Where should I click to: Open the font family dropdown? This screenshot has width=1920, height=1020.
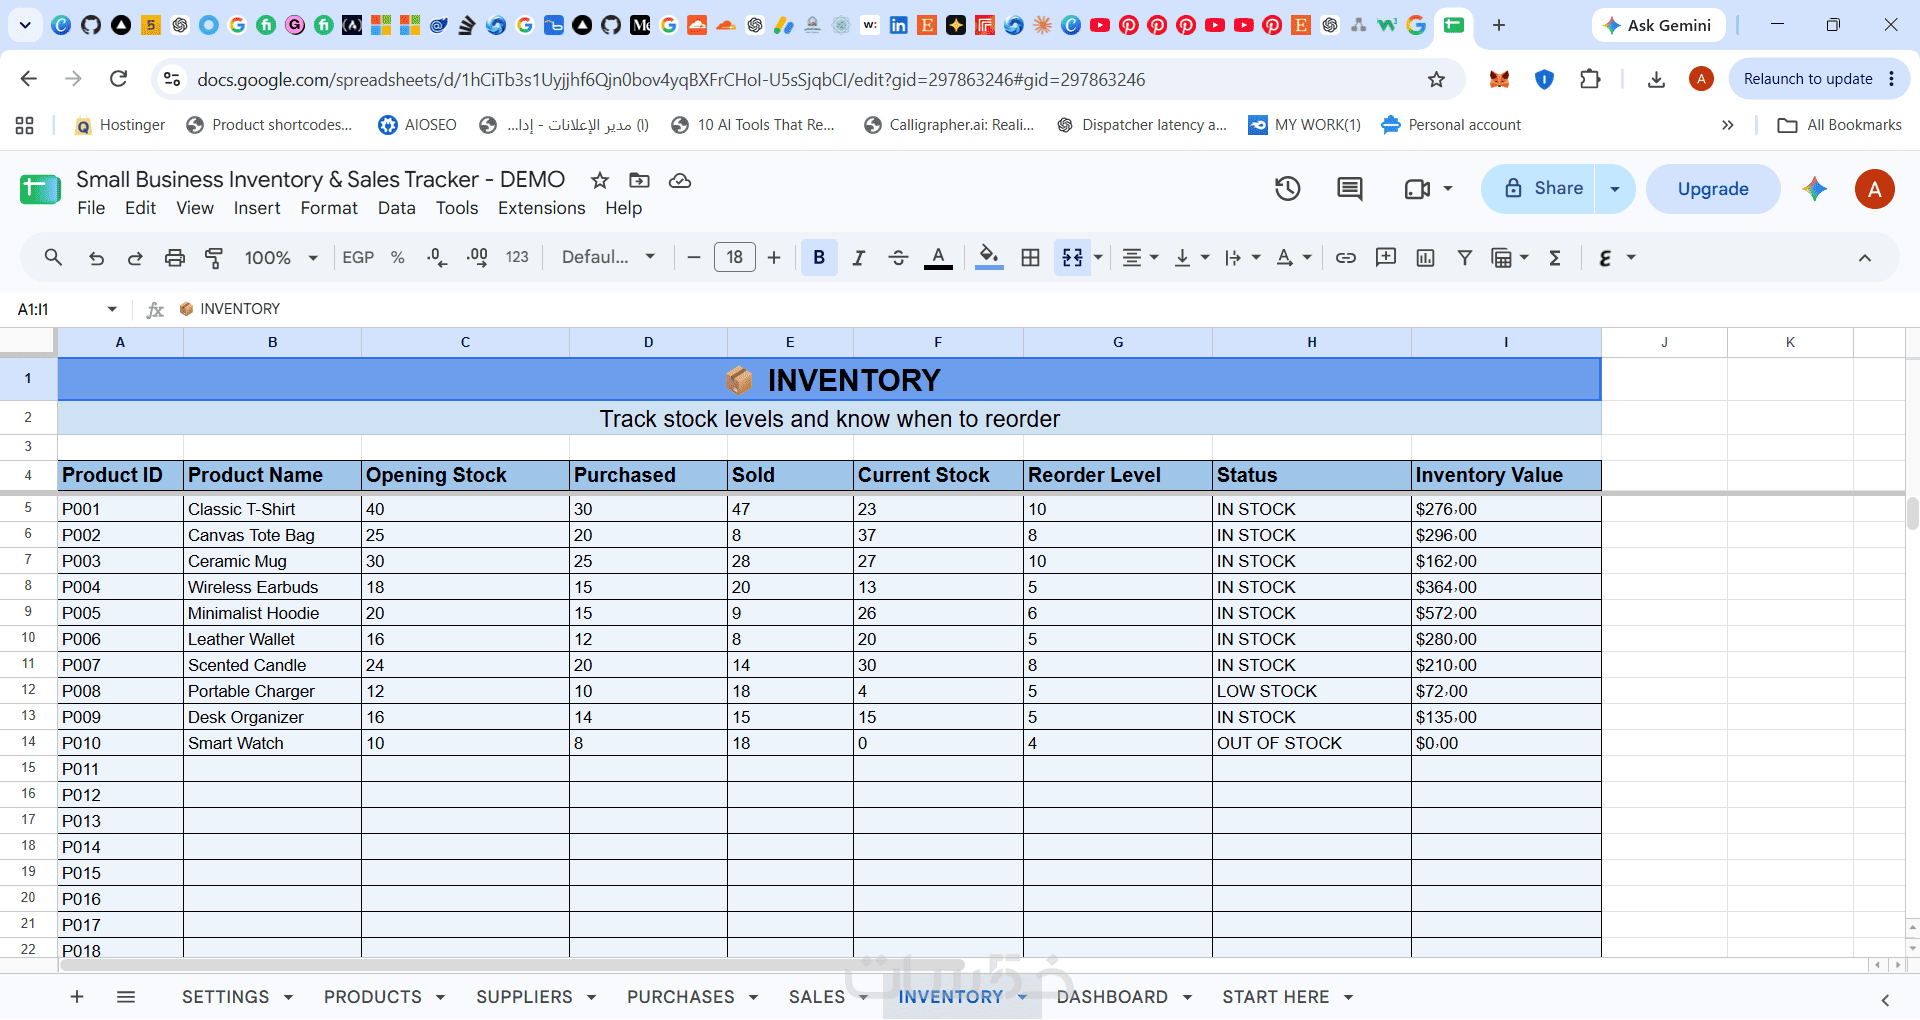pyautogui.click(x=608, y=258)
